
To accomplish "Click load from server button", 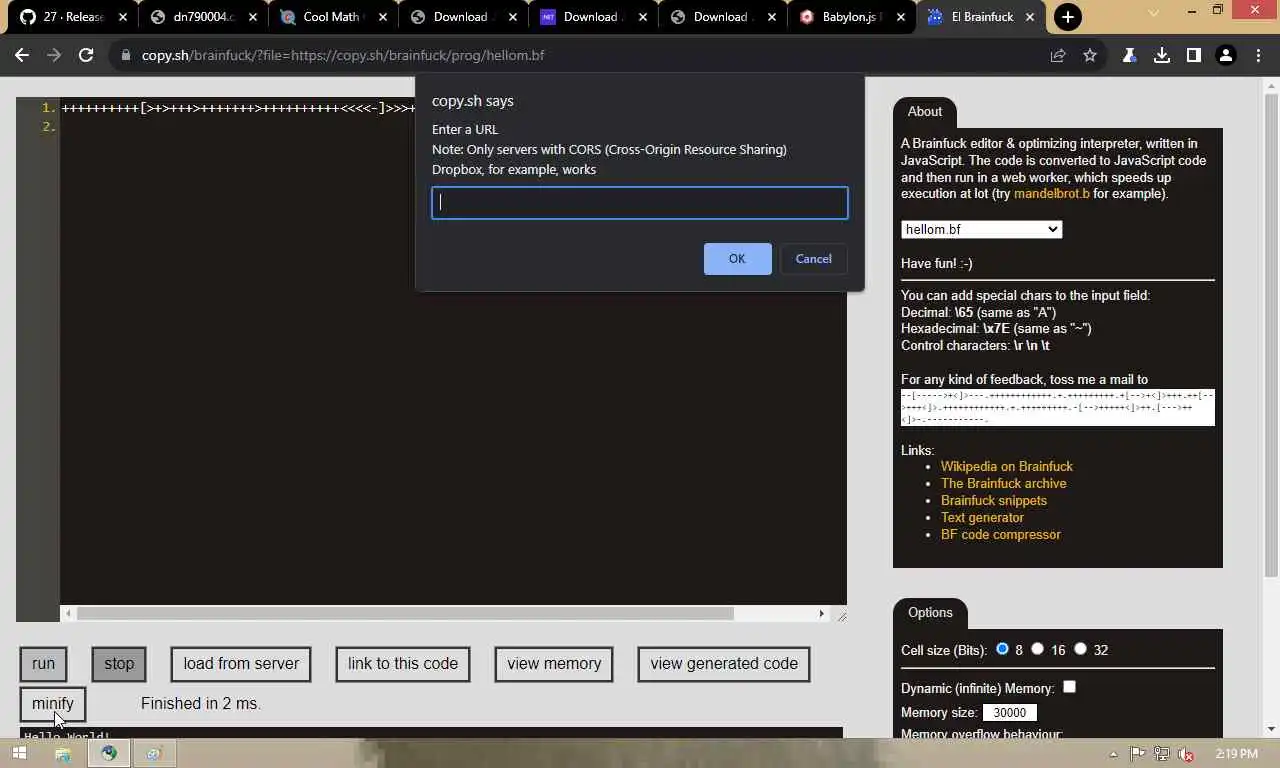I will point(241,664).
